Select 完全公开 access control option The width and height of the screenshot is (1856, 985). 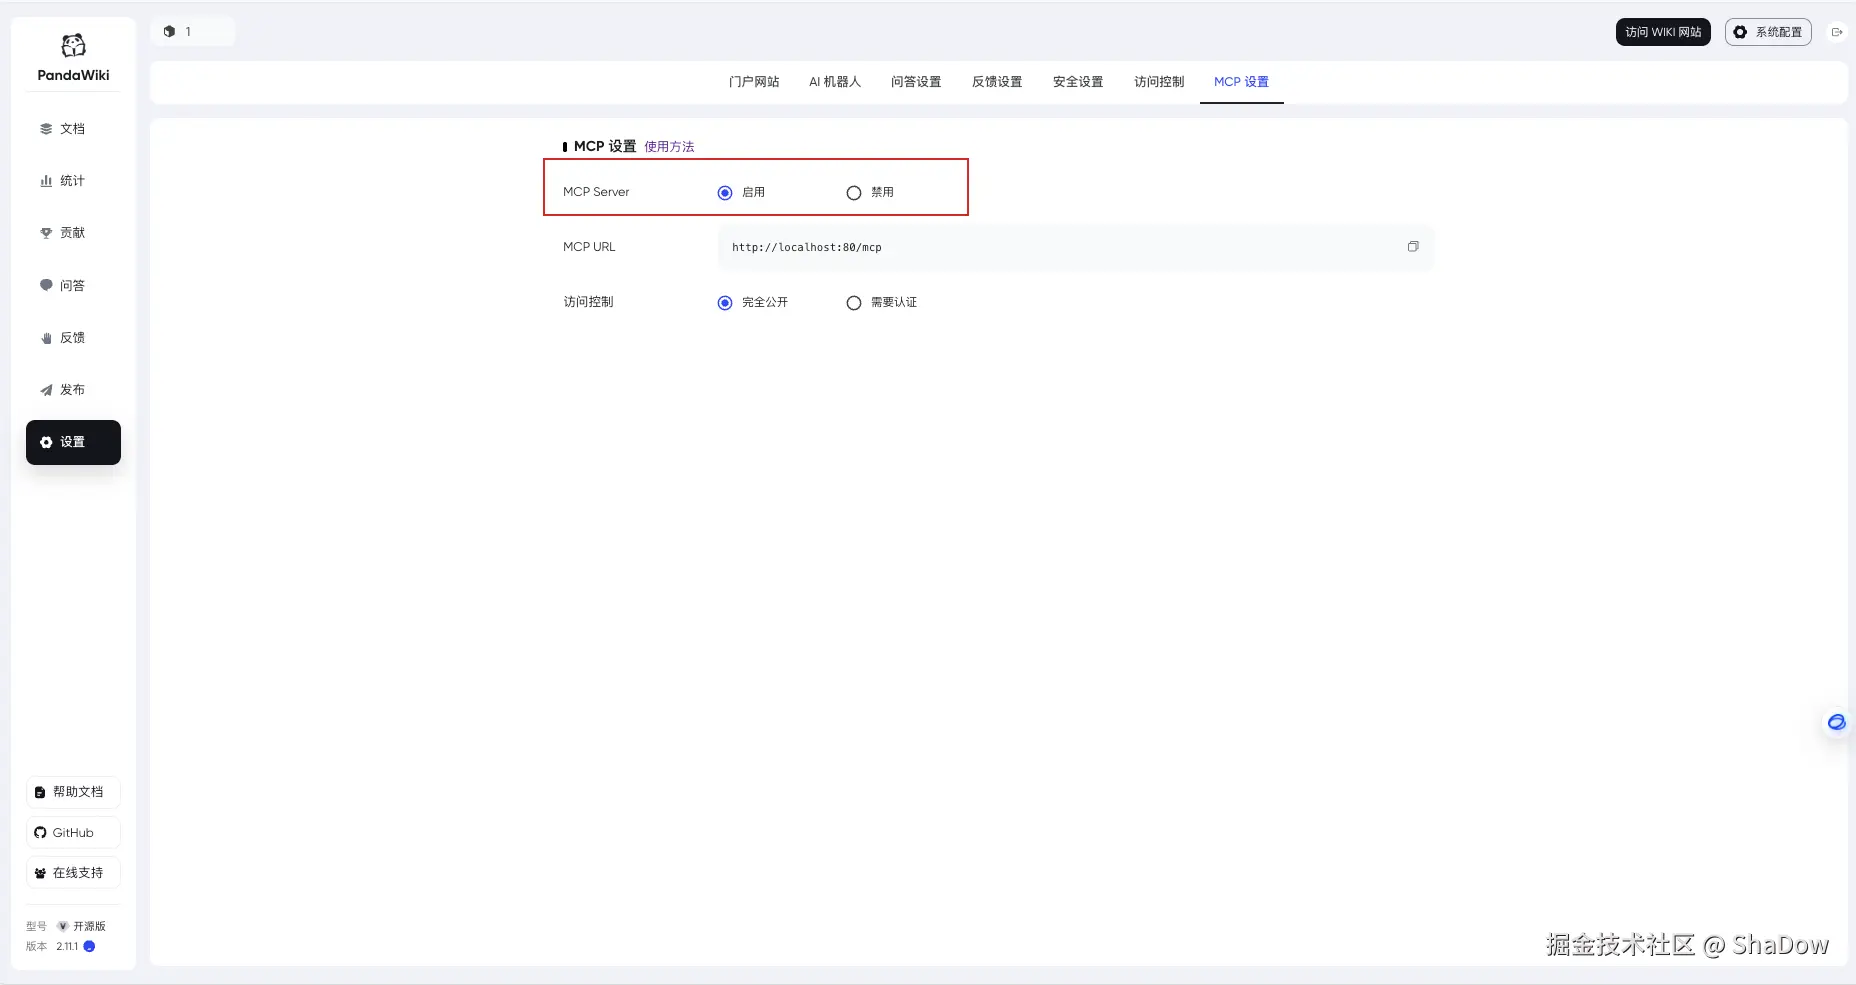point(725,303)
